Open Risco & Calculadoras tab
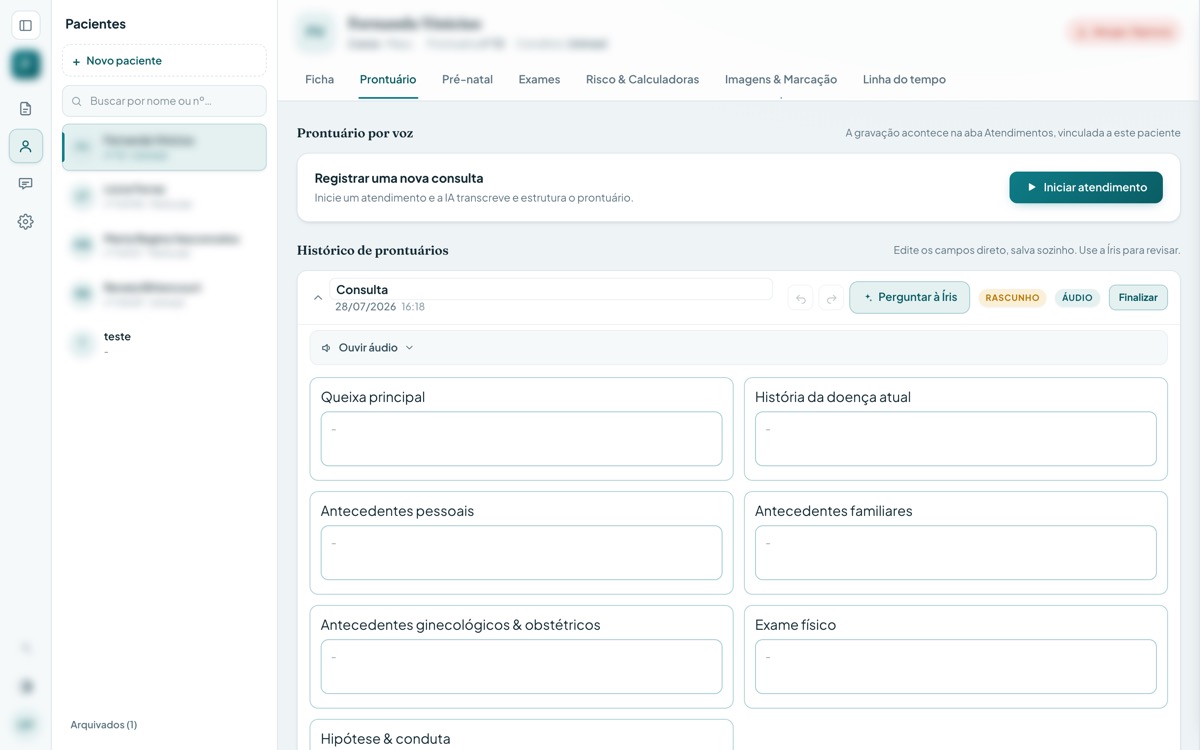 pyautogui.click(x=642, y=79)
